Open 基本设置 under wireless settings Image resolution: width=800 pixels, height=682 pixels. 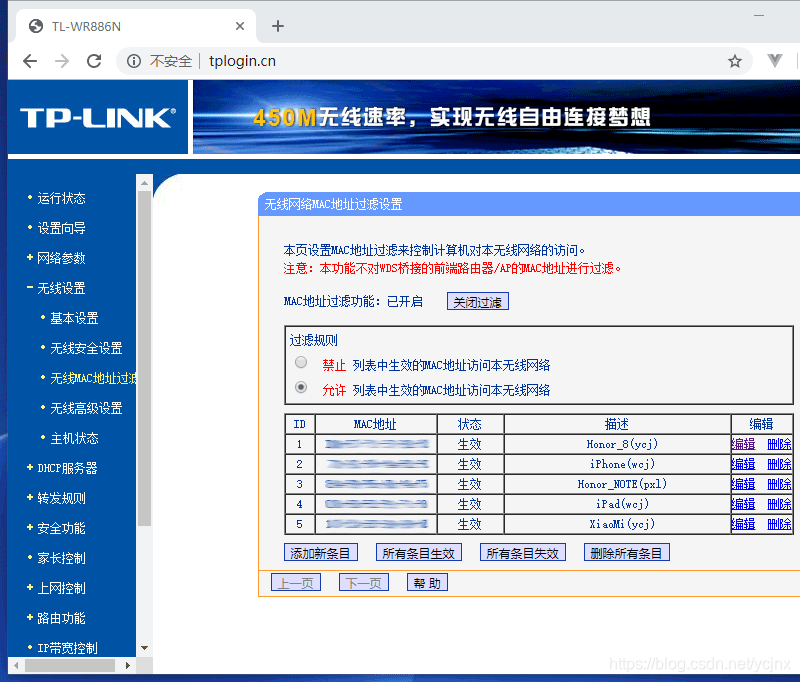click(x=74, y=318)
